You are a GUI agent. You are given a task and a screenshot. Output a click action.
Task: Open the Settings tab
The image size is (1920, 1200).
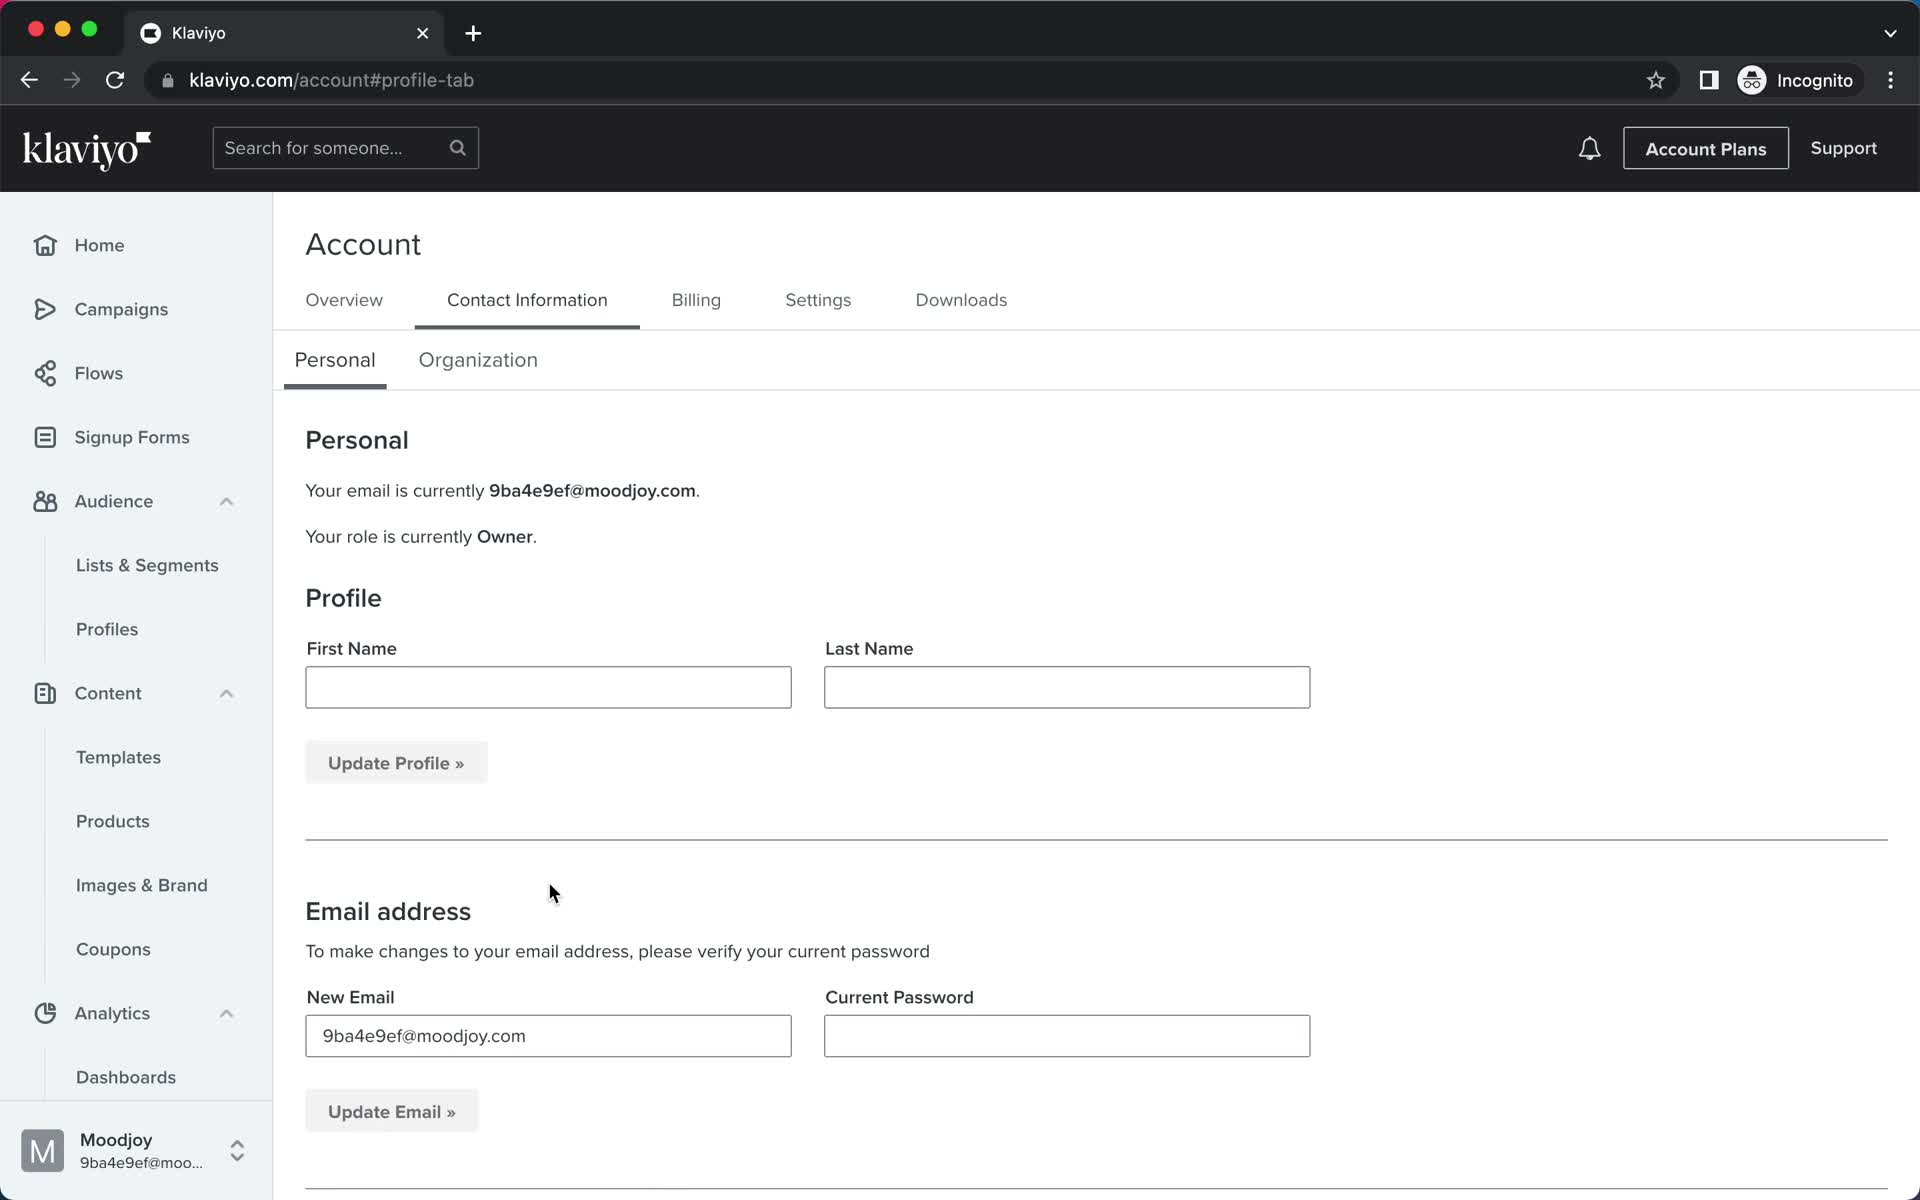click(818, 300)
